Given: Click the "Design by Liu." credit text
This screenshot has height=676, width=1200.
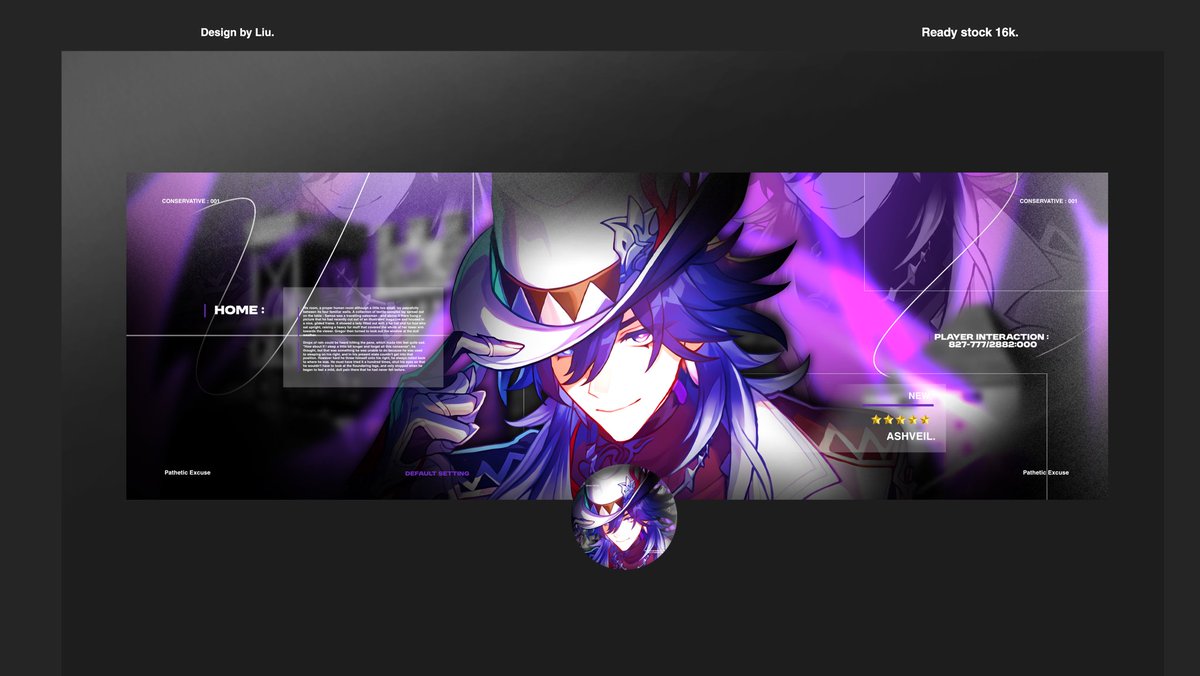Looking at the screenshot, I should 237,33.
